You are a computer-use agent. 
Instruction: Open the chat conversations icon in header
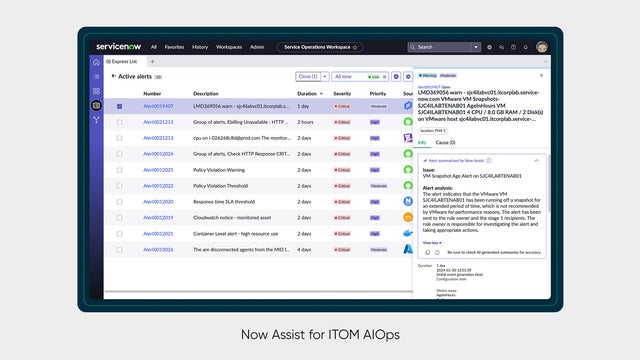[x=501, y=47]
